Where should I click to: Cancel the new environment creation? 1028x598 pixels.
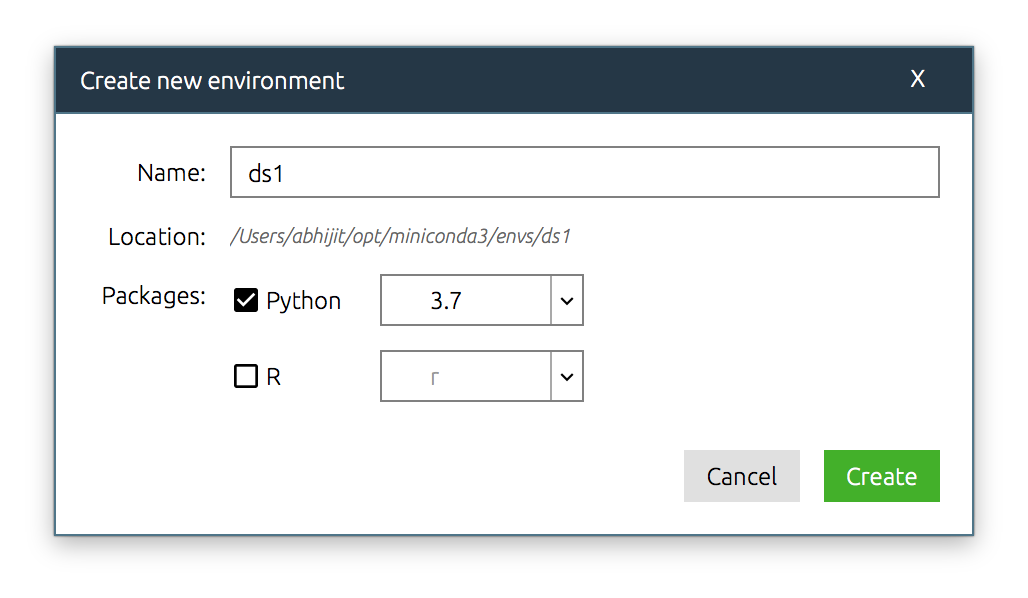pyautogui.click(x=741, y=476)
